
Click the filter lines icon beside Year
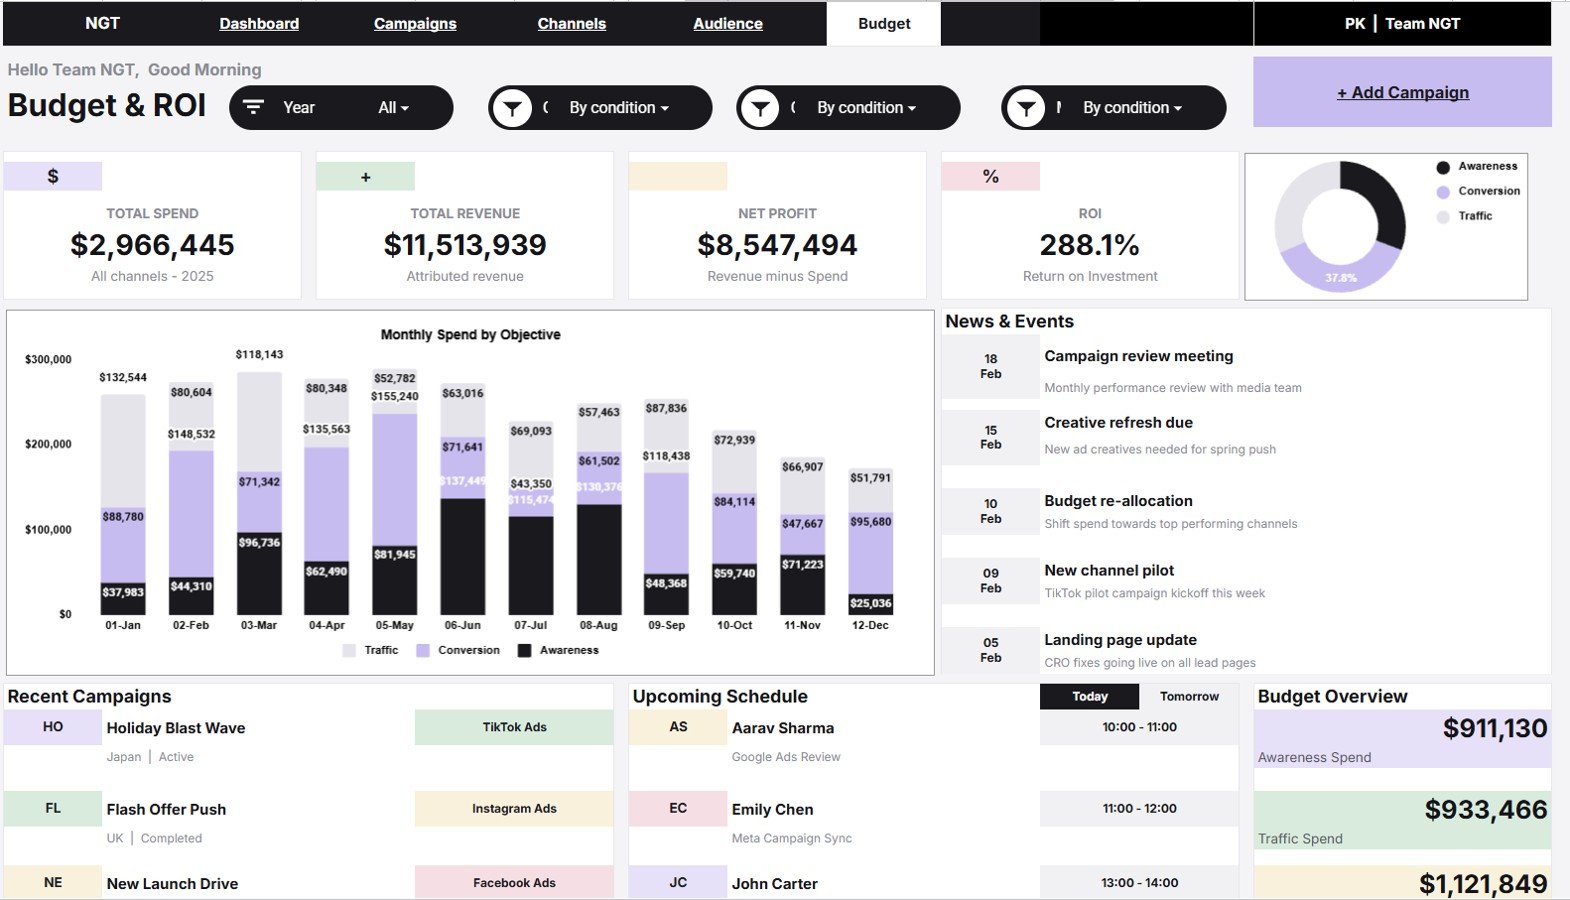pyautogui.click(x=254, y=107)
